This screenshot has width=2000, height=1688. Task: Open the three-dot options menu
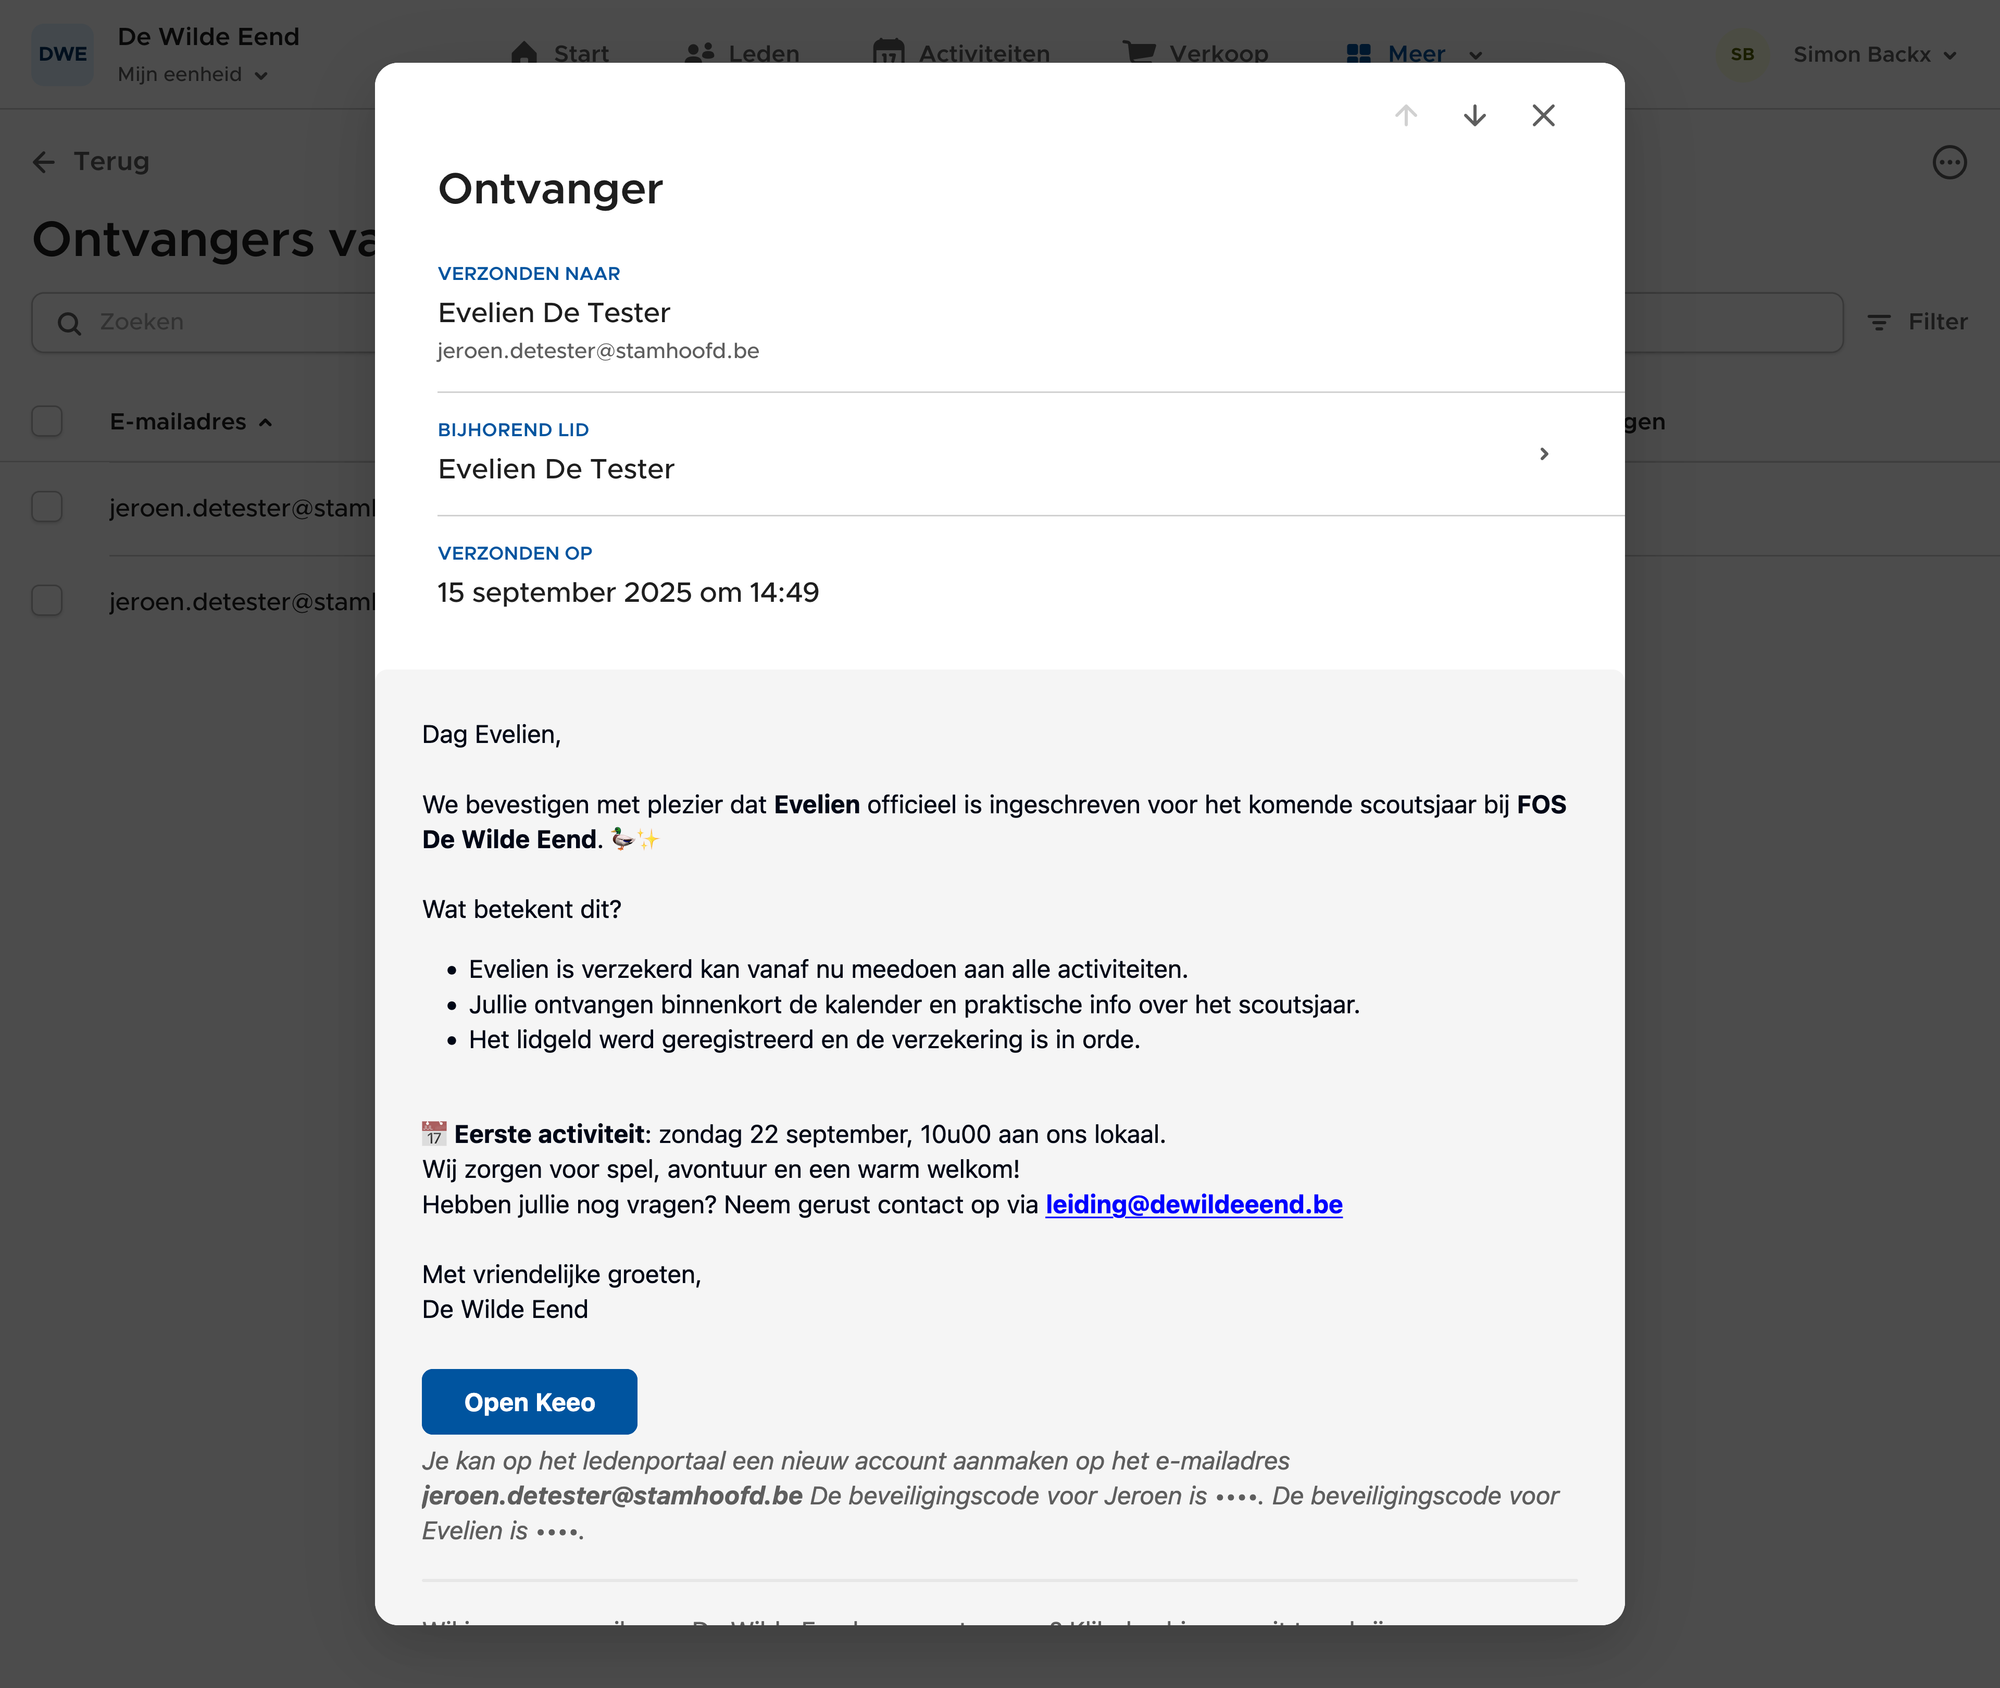pos(1949,162)
